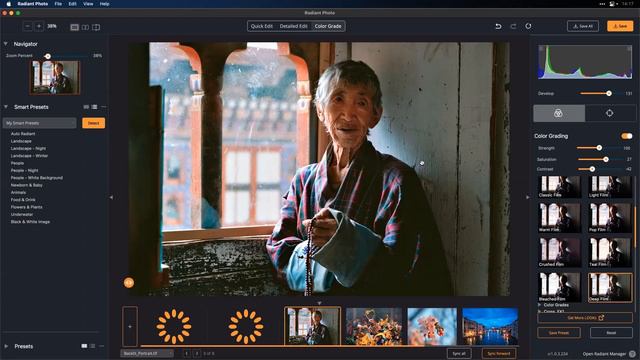The width and height of the screenshot is (640, 360).
Task: Select the target crosshair tab icon
Action: point(609,113)
